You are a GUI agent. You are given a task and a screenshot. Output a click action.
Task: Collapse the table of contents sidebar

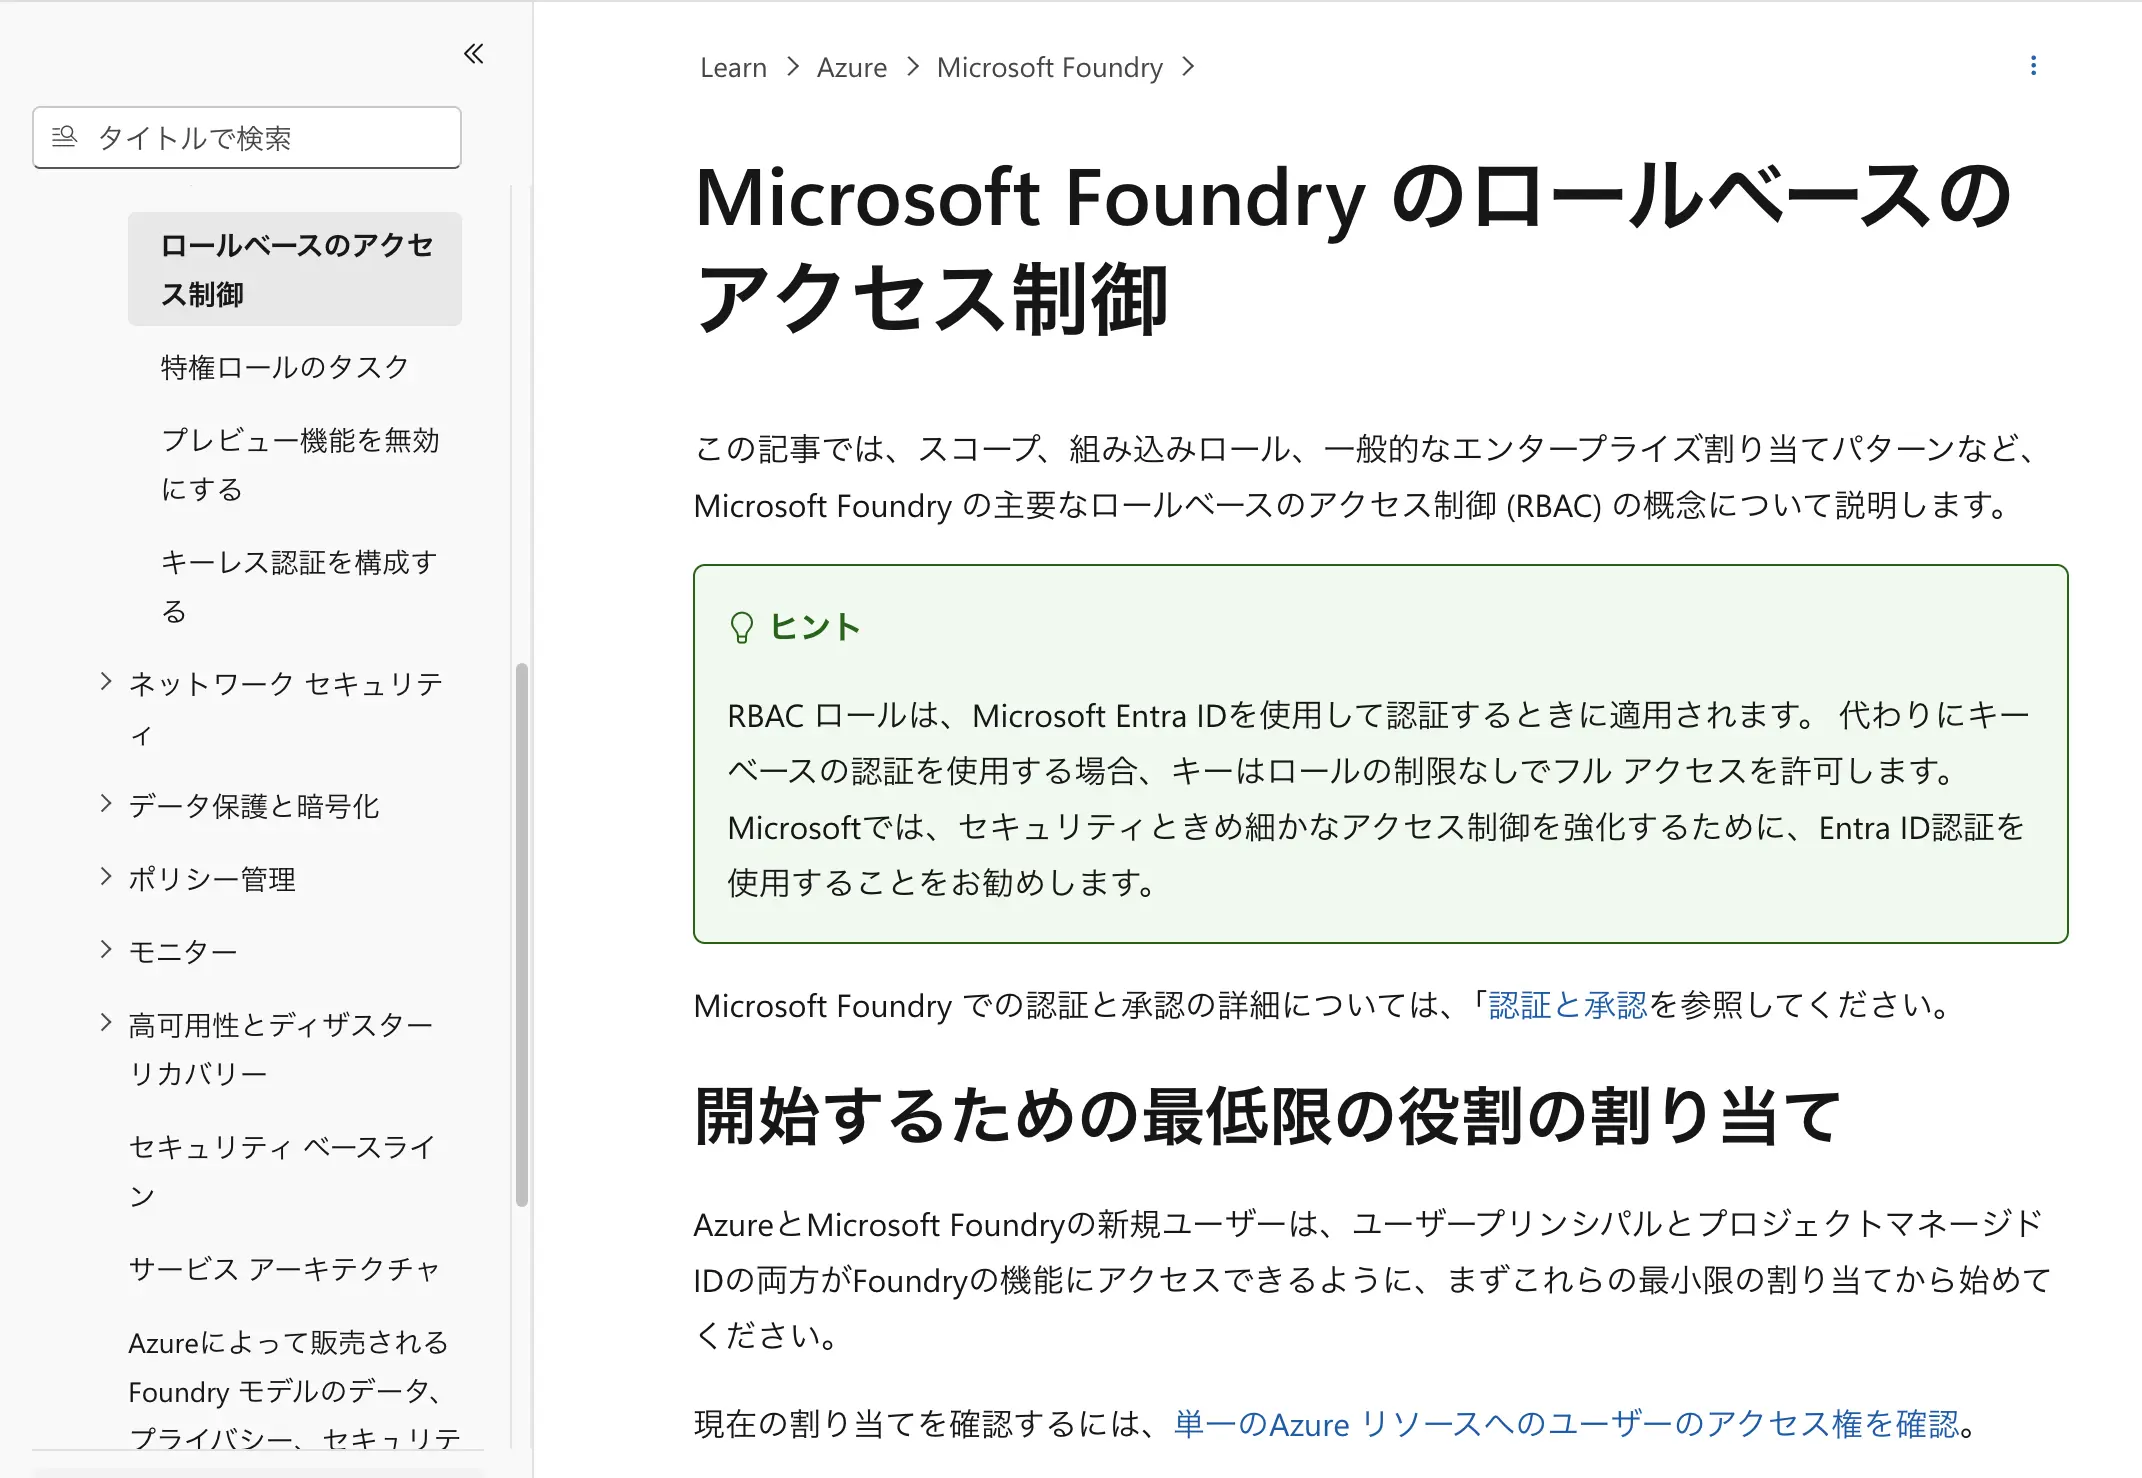(x=474, y=54)
